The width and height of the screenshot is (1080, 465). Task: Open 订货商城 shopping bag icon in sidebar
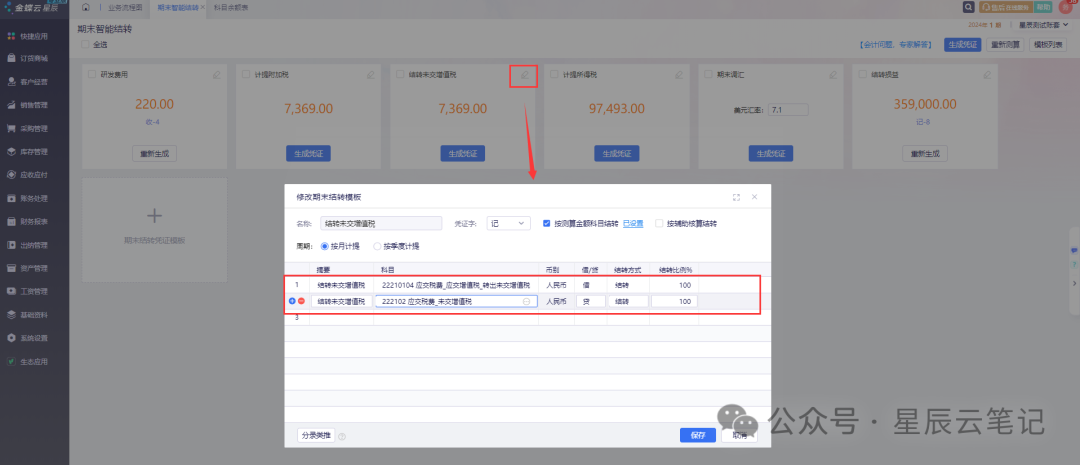(x=12, y=59)
